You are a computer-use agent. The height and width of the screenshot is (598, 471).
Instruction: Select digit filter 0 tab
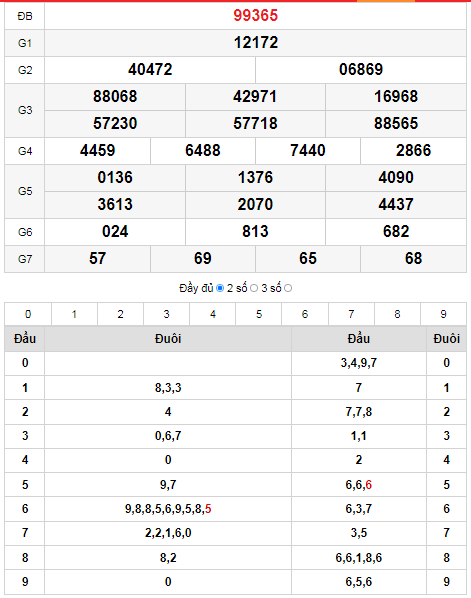point(28,314)
